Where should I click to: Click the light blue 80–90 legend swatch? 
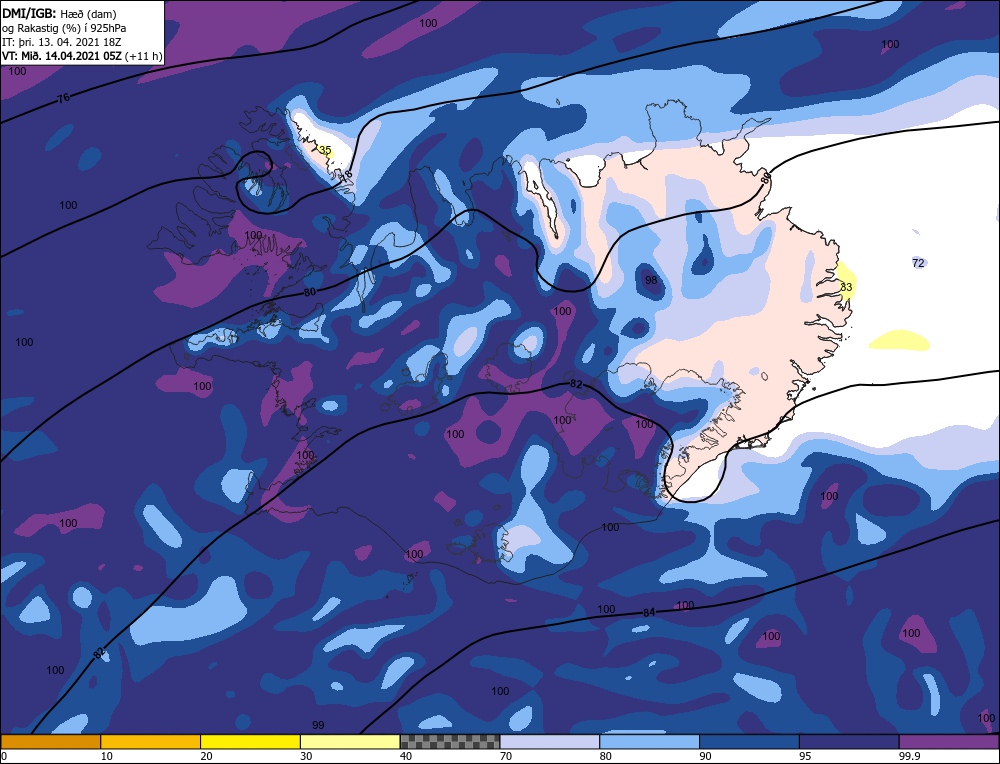tap(649, 742)
